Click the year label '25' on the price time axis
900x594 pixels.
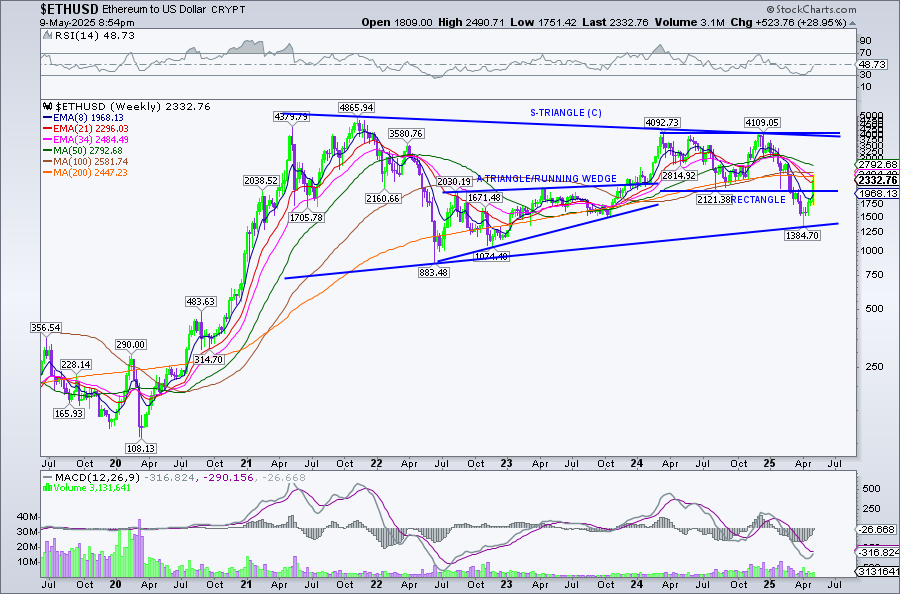click(x=769, y=464)
